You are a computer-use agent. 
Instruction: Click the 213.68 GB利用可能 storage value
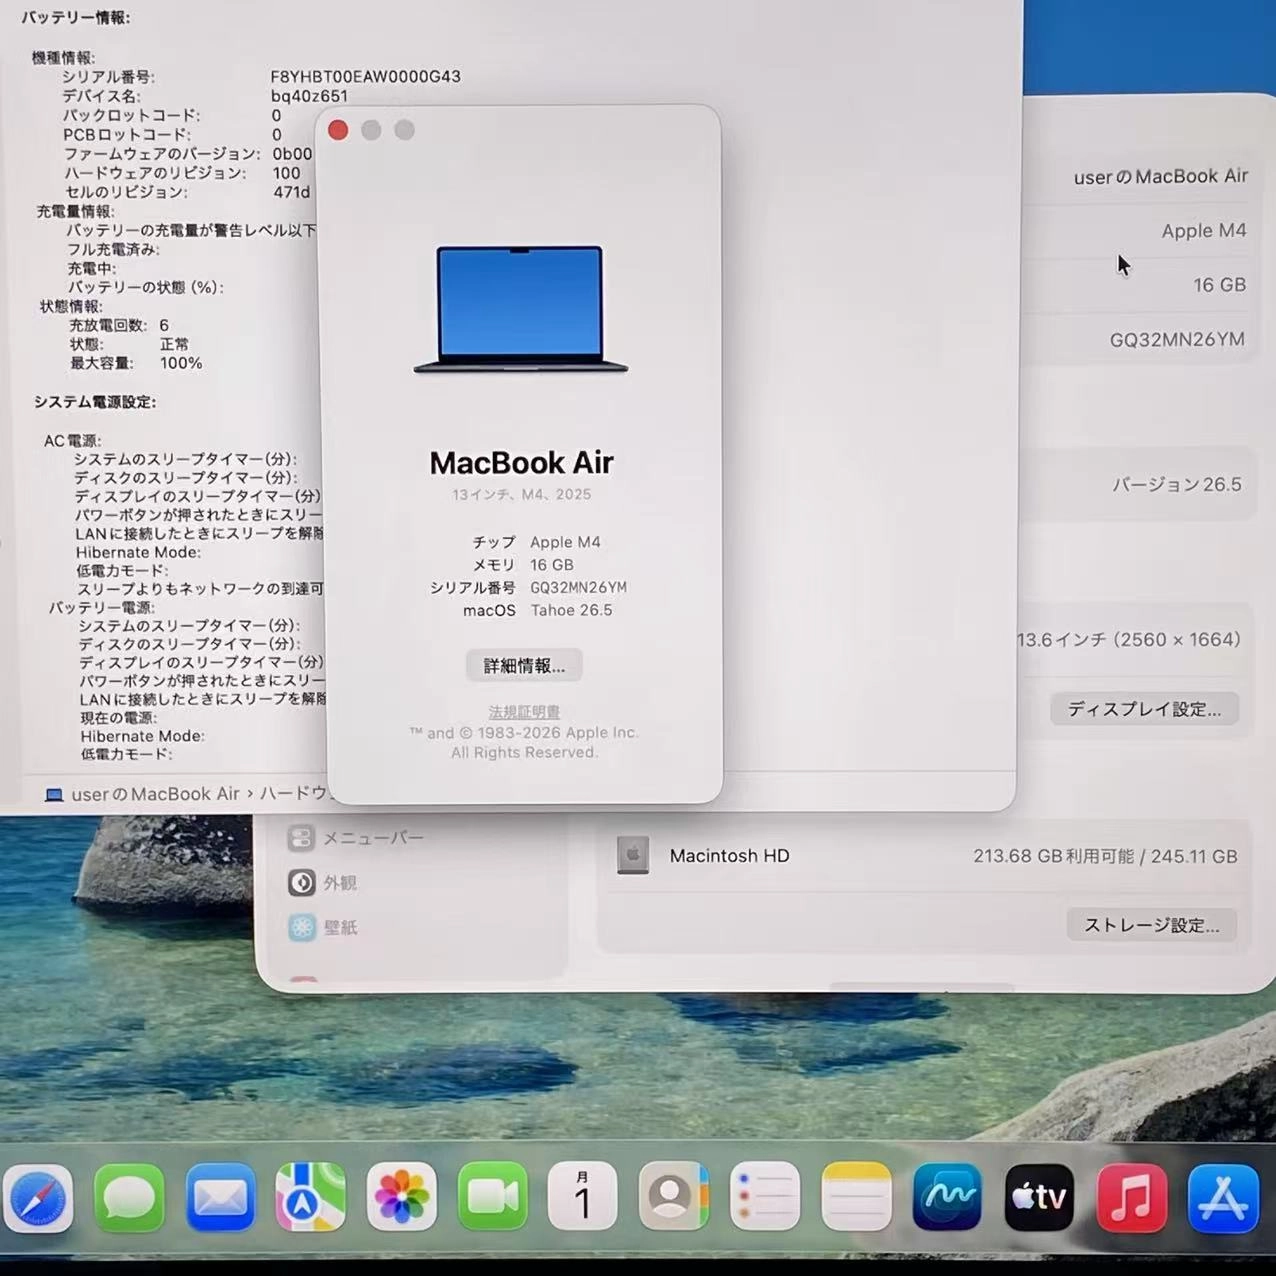1053,857
